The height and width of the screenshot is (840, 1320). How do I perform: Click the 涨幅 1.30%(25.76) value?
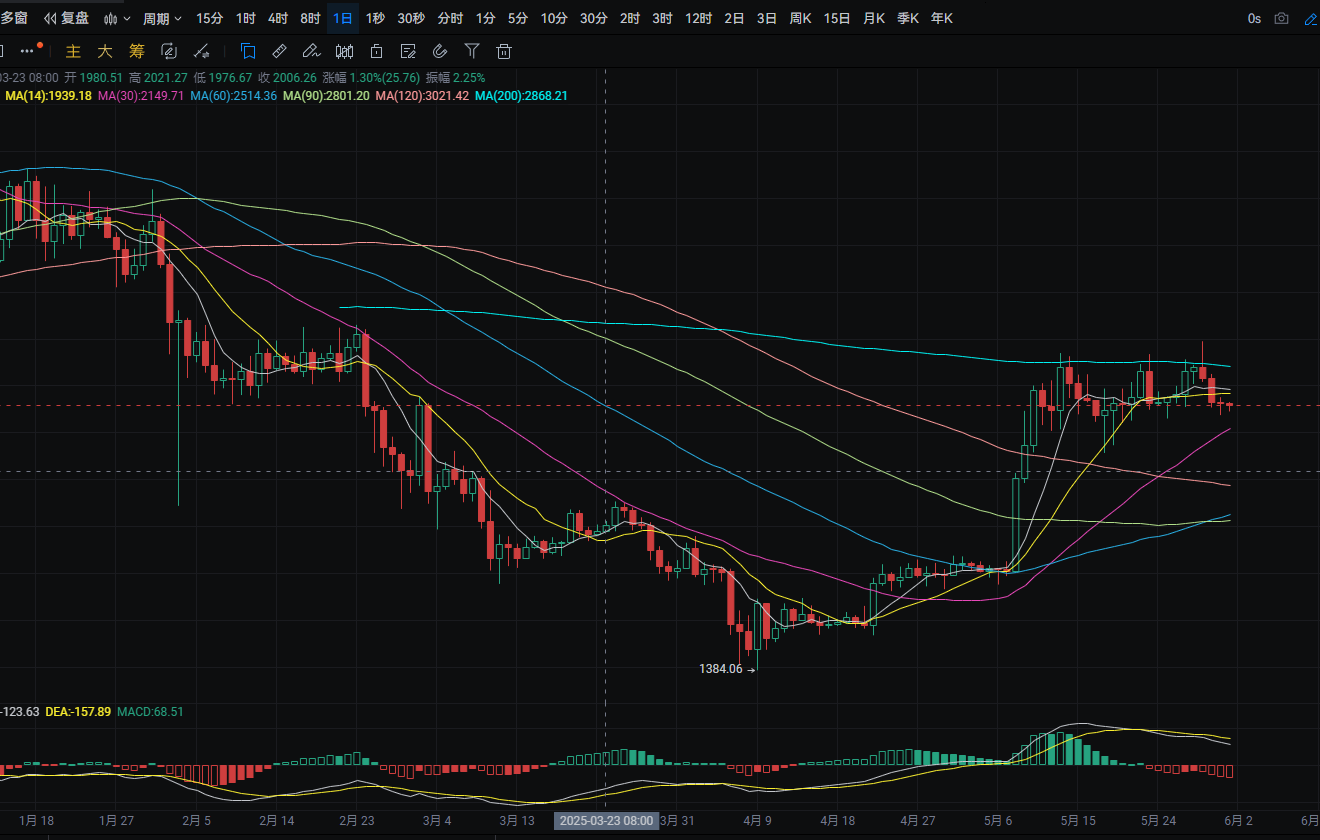point(373,77)
